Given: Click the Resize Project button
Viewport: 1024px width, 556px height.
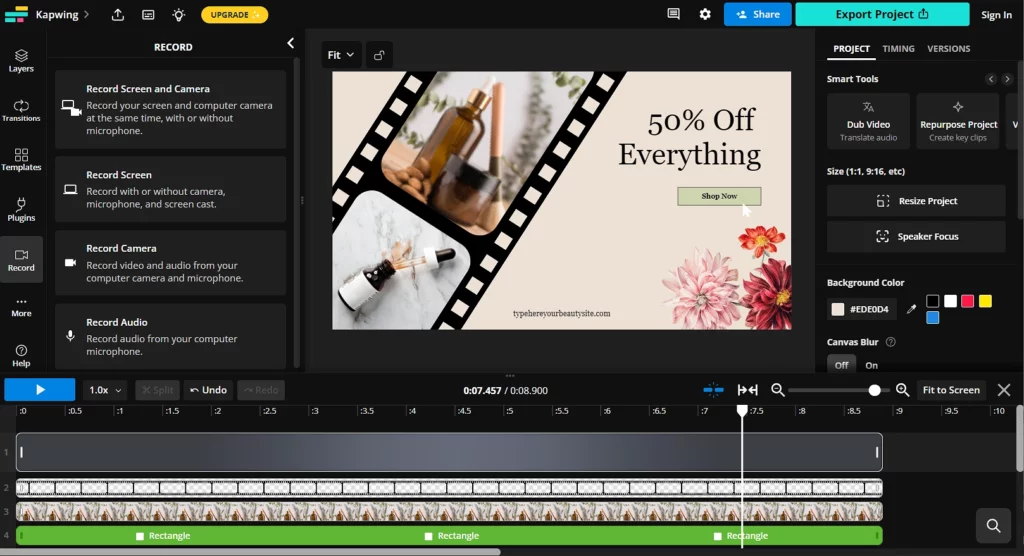Looking at the screenshot, I should tap(916, 201).
